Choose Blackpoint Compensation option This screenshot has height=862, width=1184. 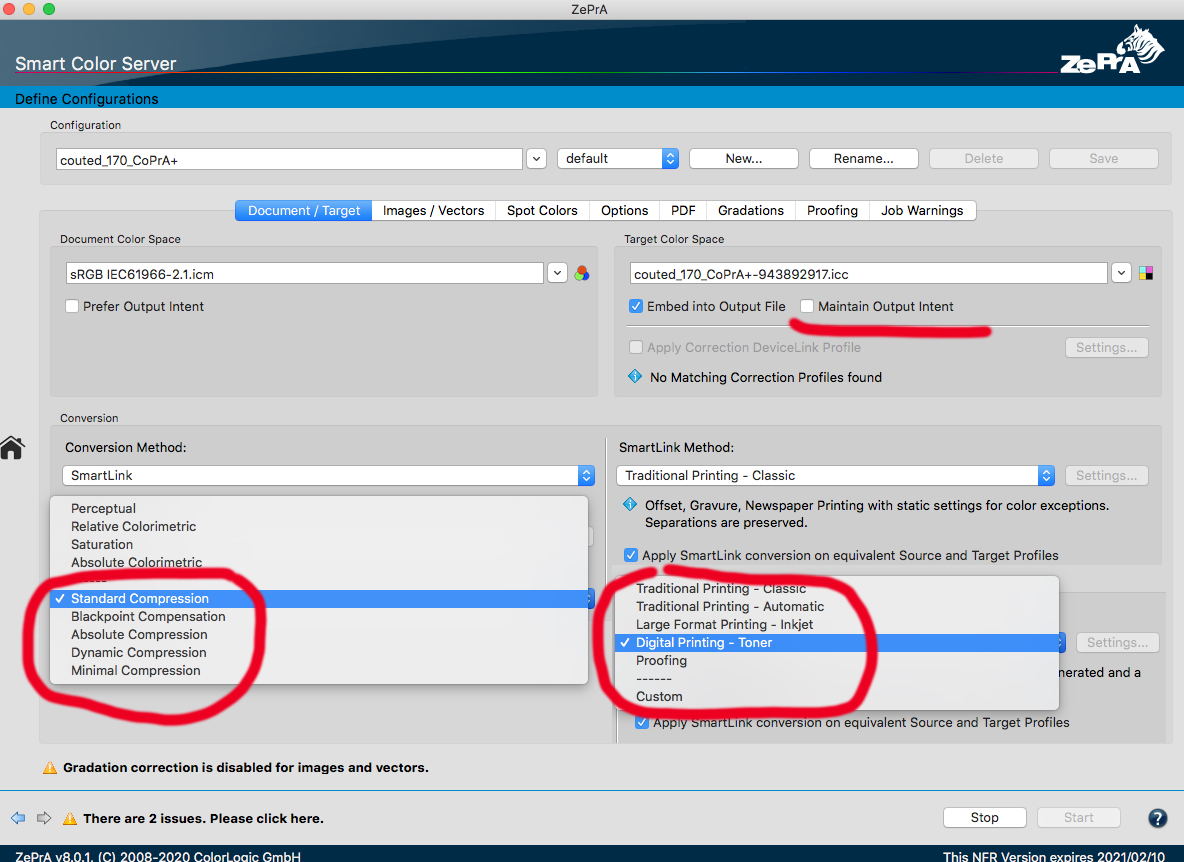pos(319,617)
